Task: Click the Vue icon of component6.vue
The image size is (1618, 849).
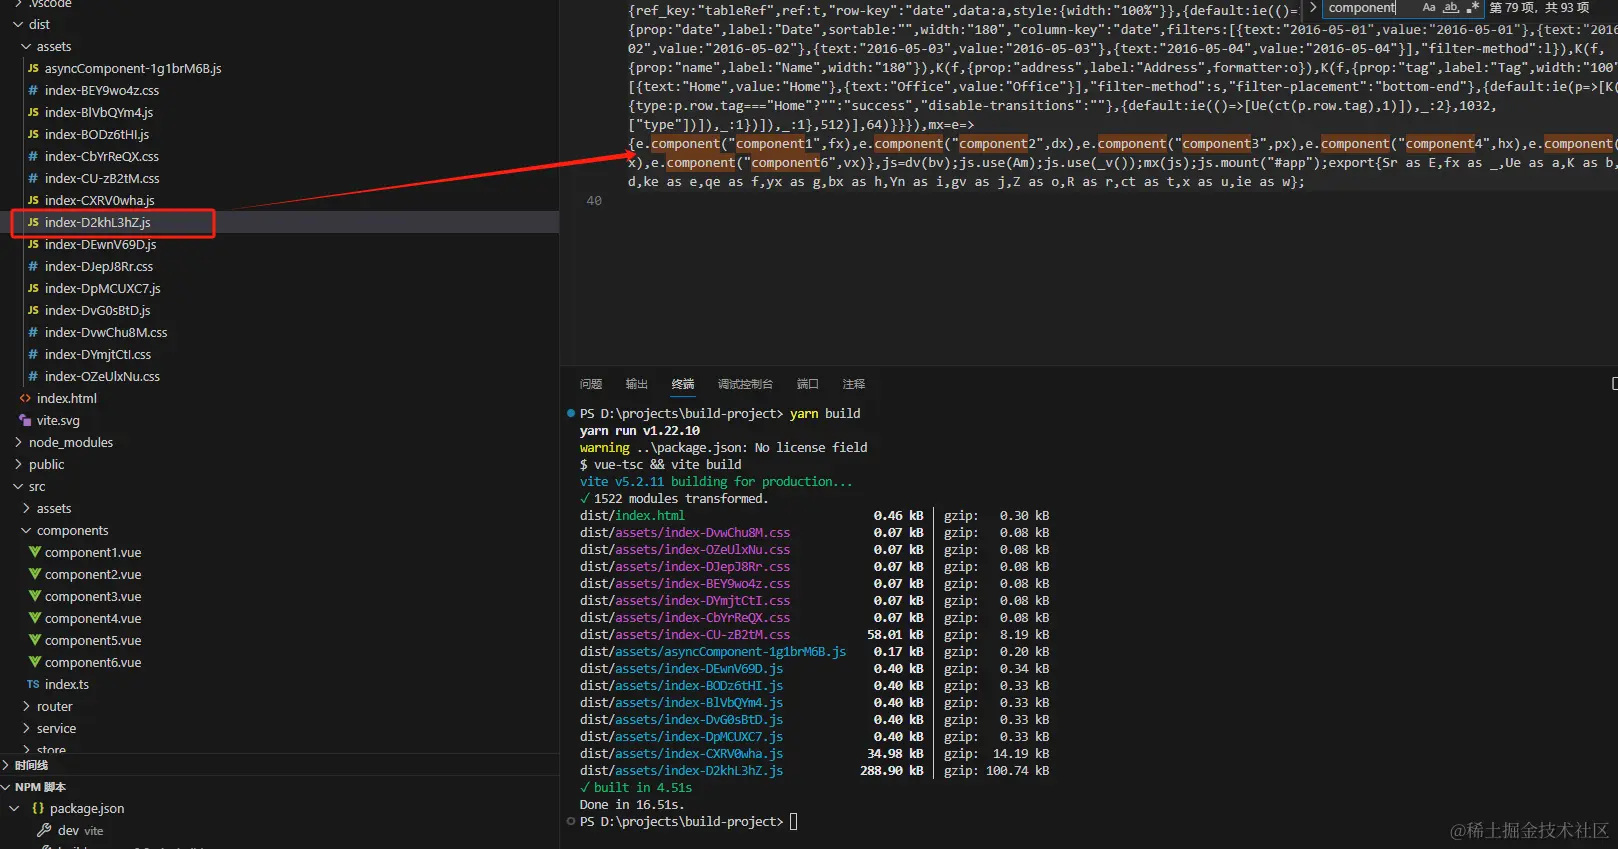Action: click(35, 662)
